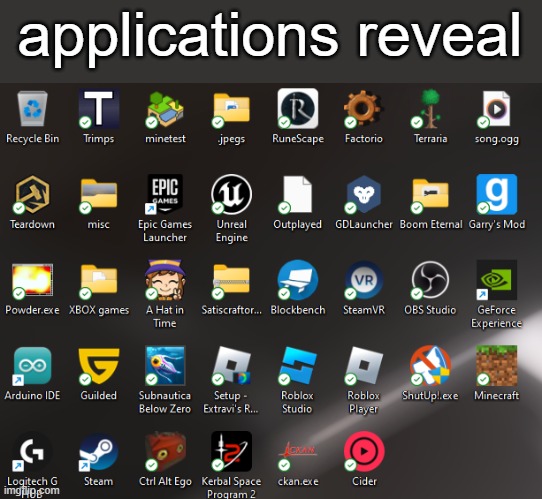Select the ckan.exe icon

tap(298, 451)
